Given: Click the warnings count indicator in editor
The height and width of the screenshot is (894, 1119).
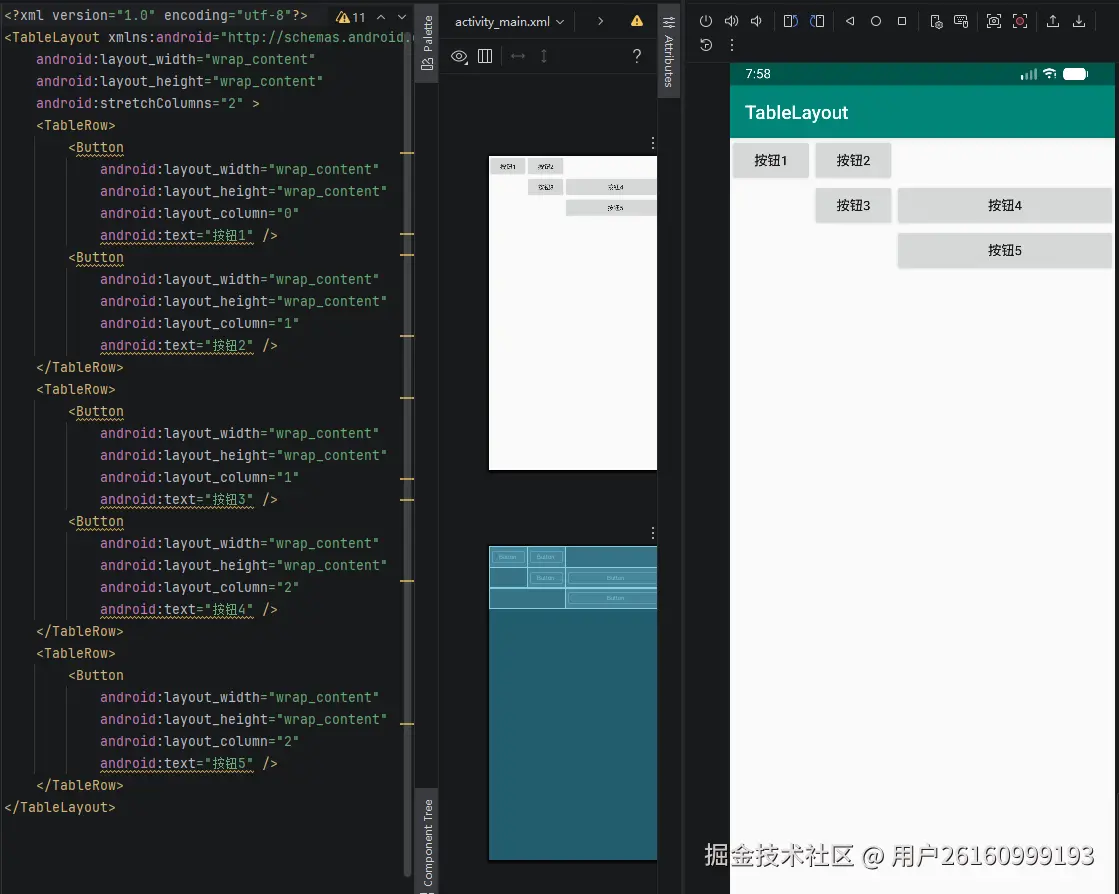Looking at the screenshot, I should click(x=352, y=17).
